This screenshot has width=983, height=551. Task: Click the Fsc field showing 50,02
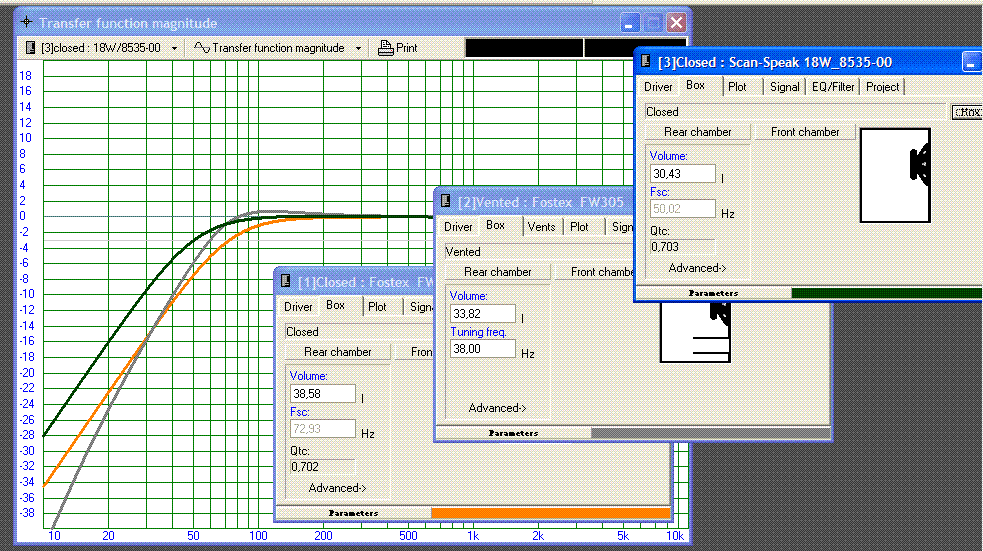[x=683, y=209]
